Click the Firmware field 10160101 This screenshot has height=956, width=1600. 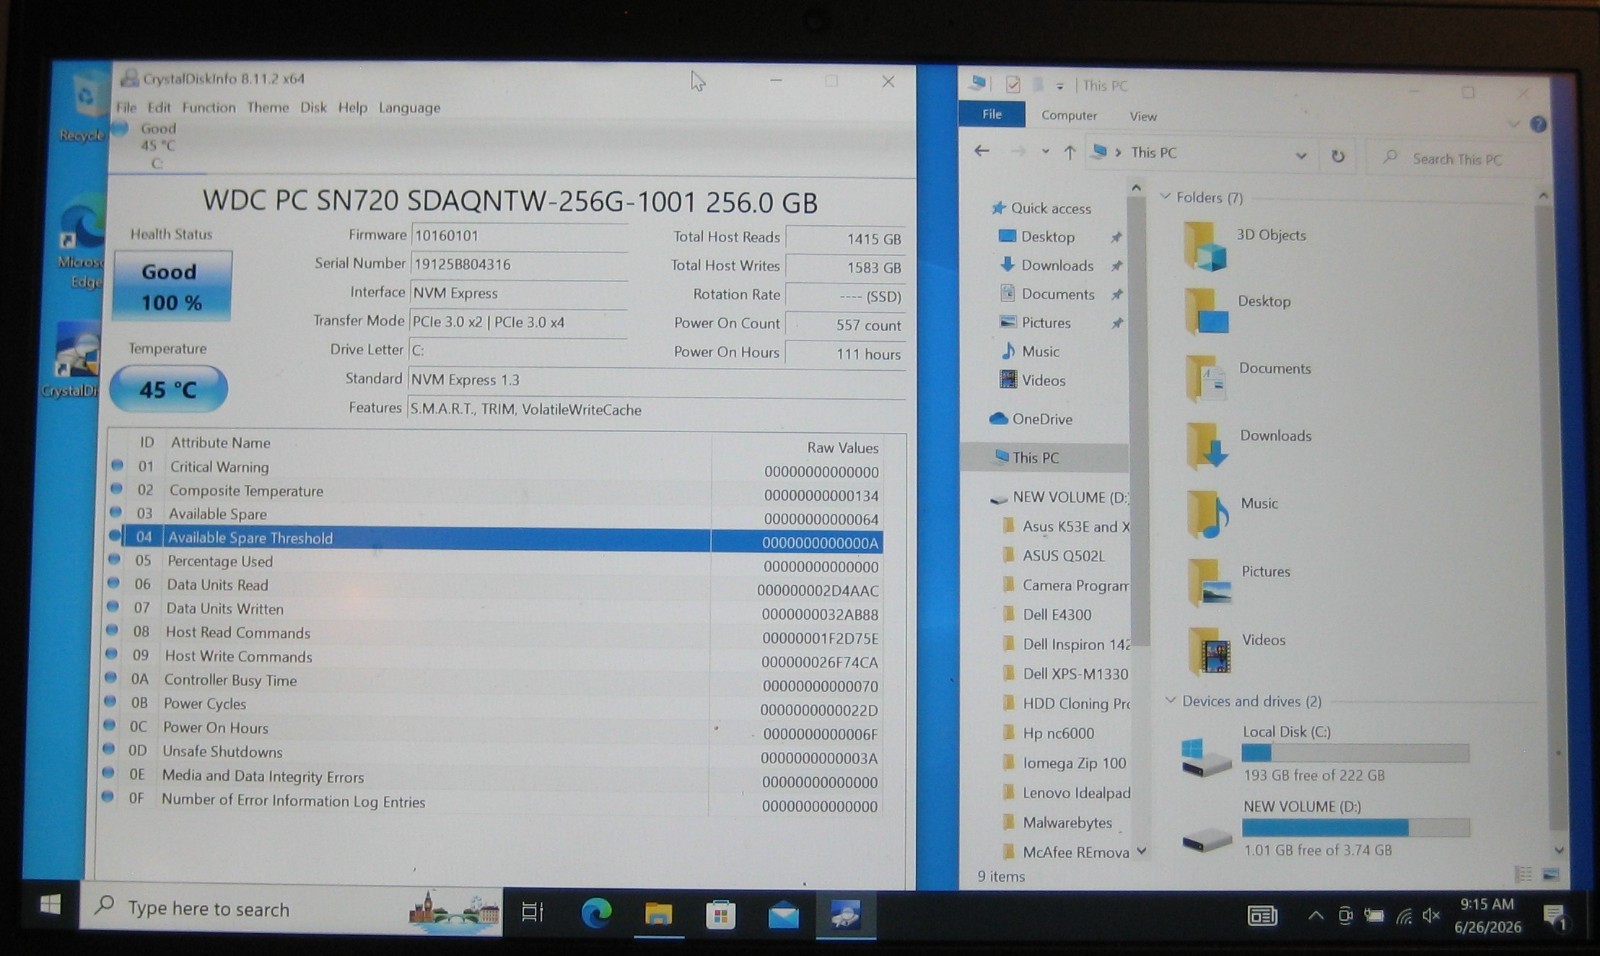[518, 236]
